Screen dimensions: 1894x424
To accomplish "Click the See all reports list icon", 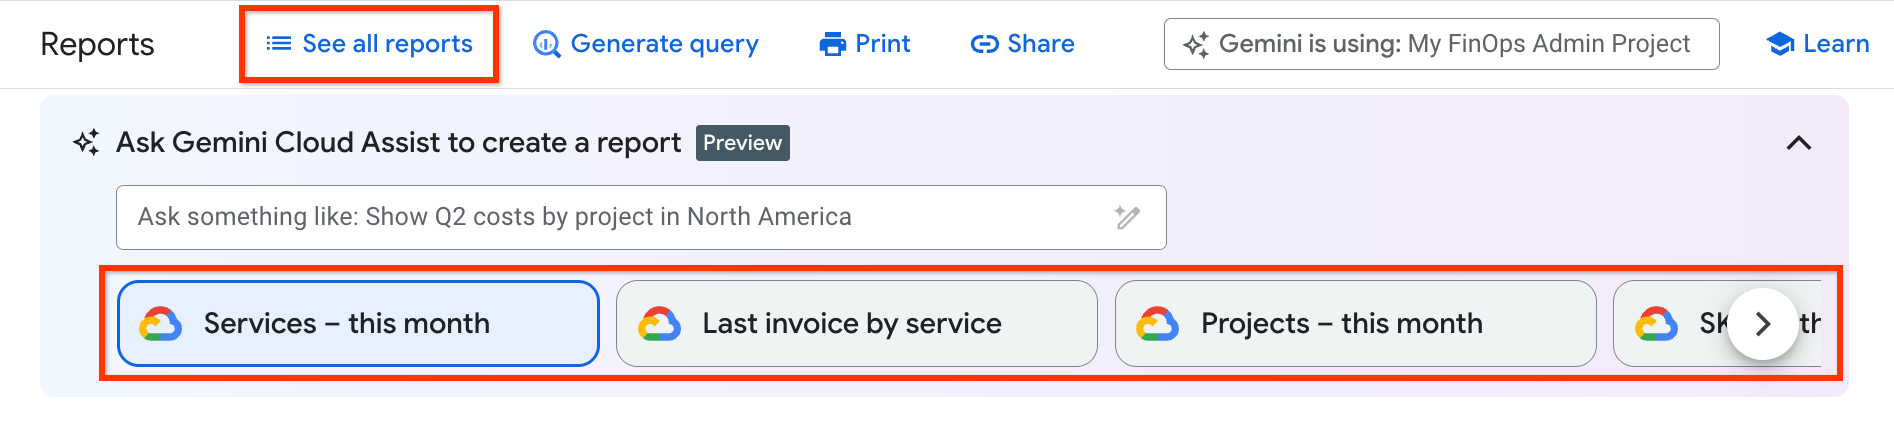I will 278,44.
